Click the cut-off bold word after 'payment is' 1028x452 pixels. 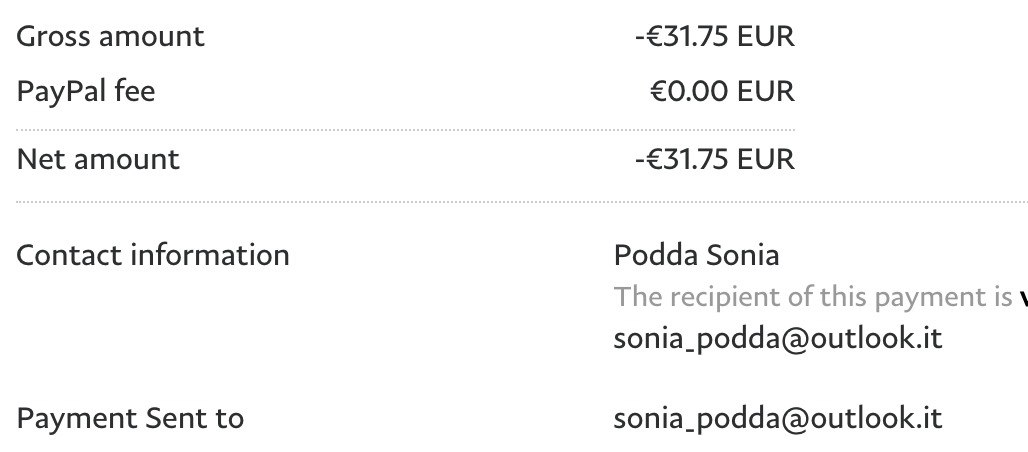coord(1022,297)
